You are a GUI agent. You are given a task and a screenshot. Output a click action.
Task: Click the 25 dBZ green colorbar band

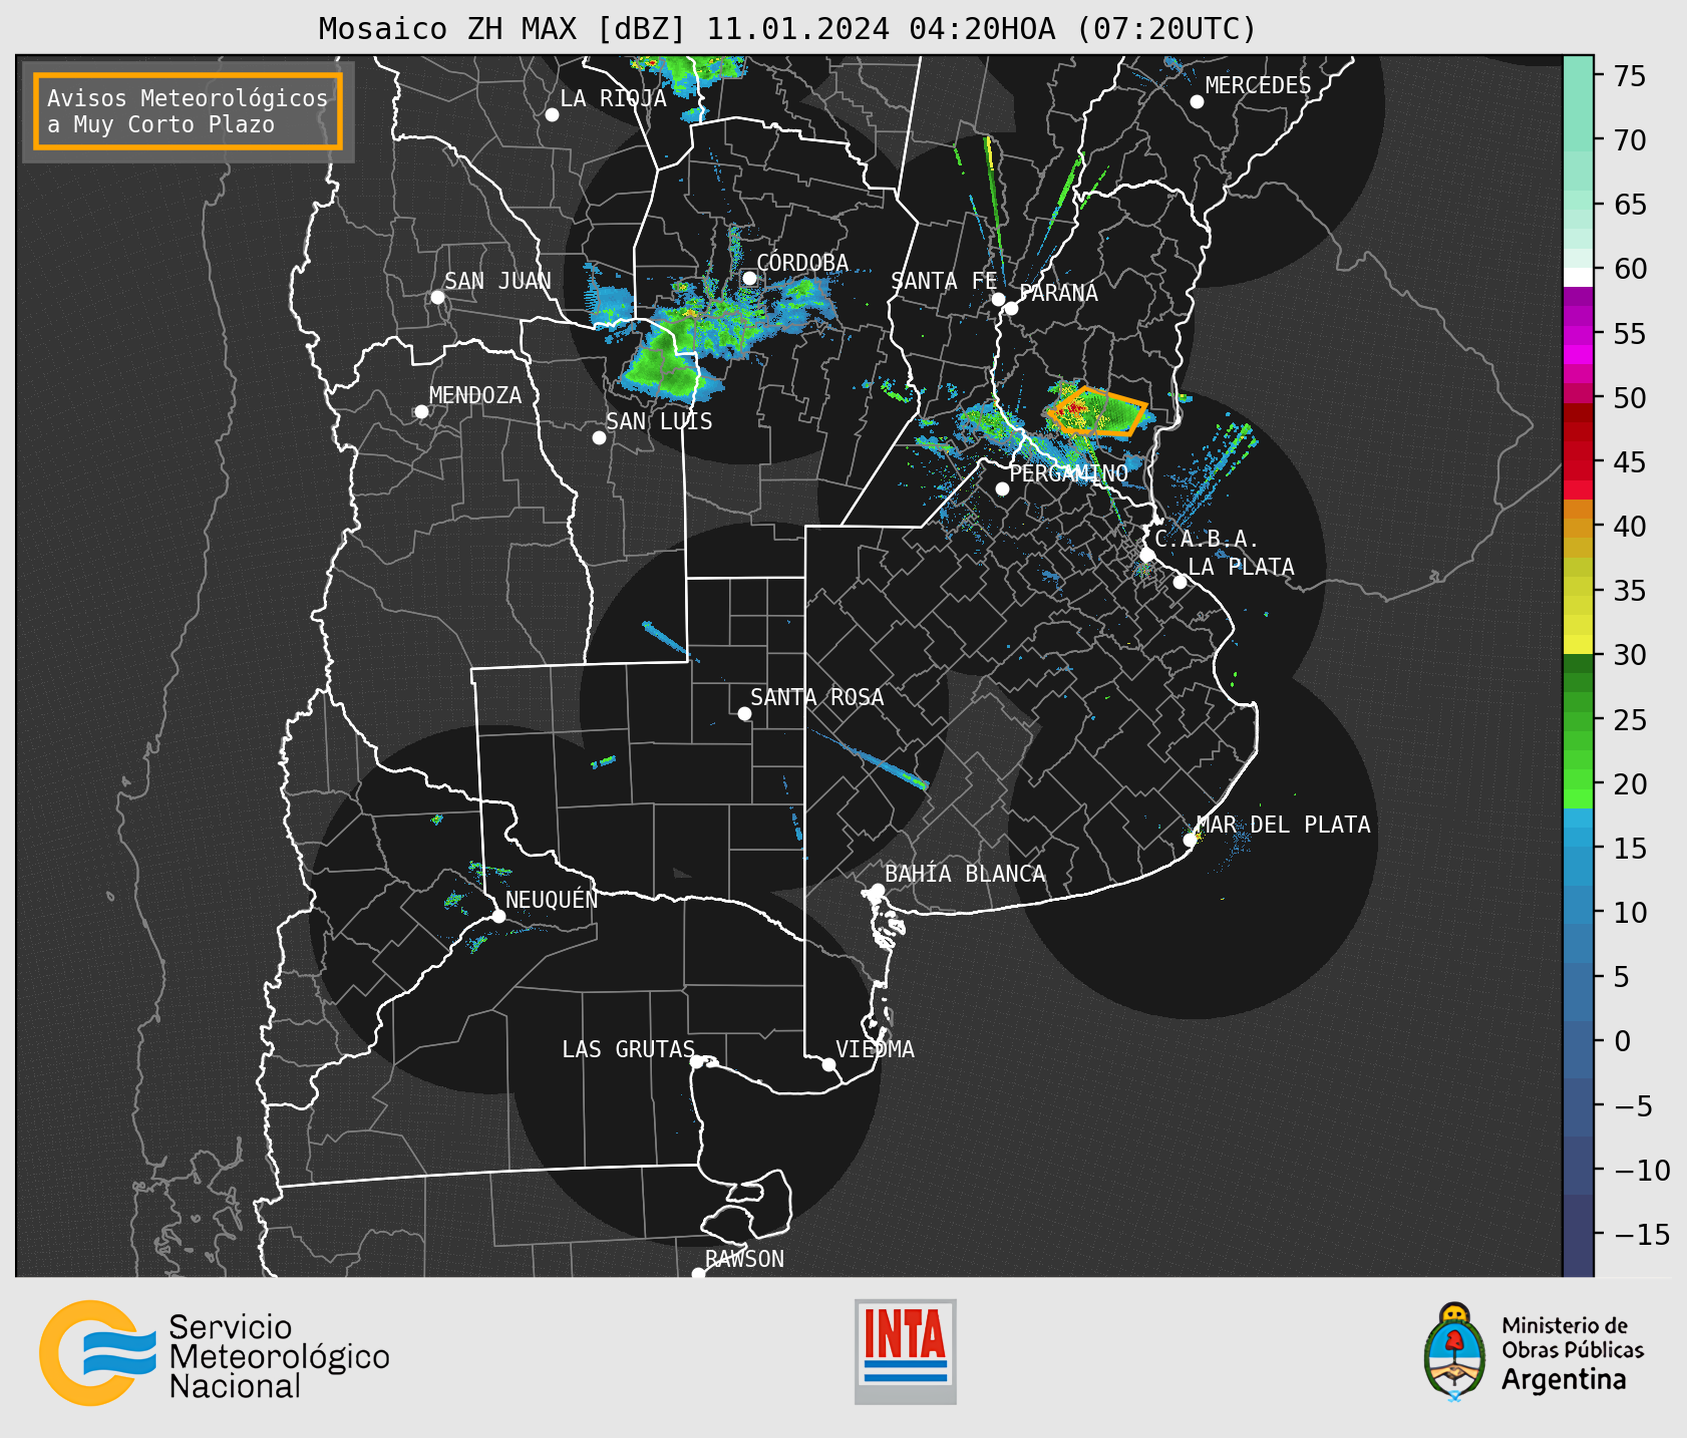1578,719
